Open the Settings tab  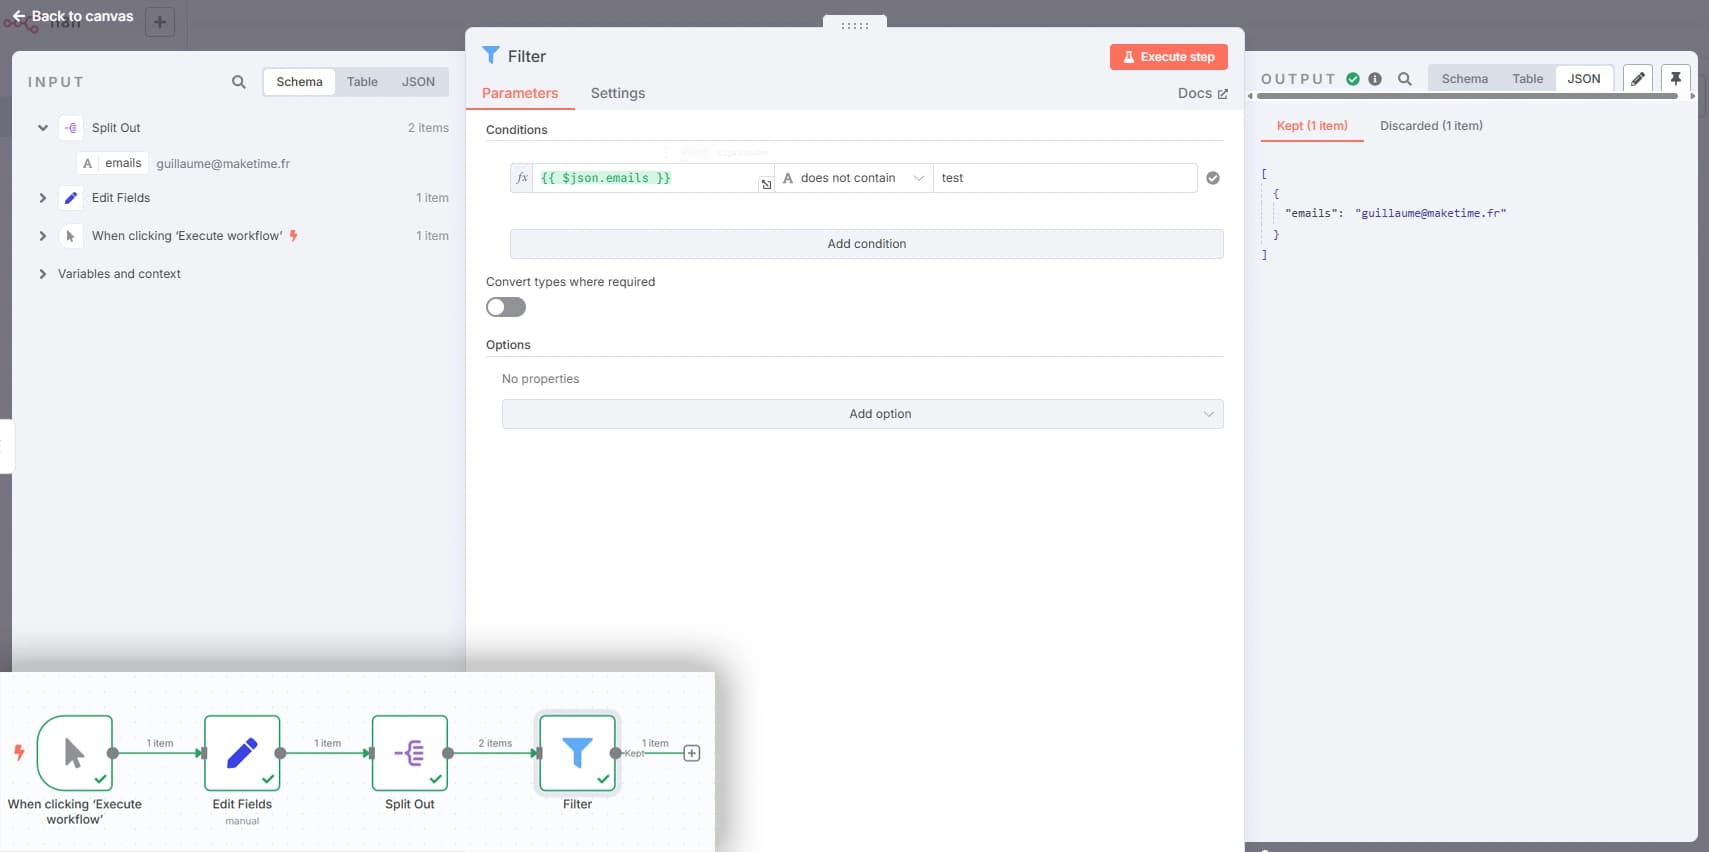[x=617, y=93]
